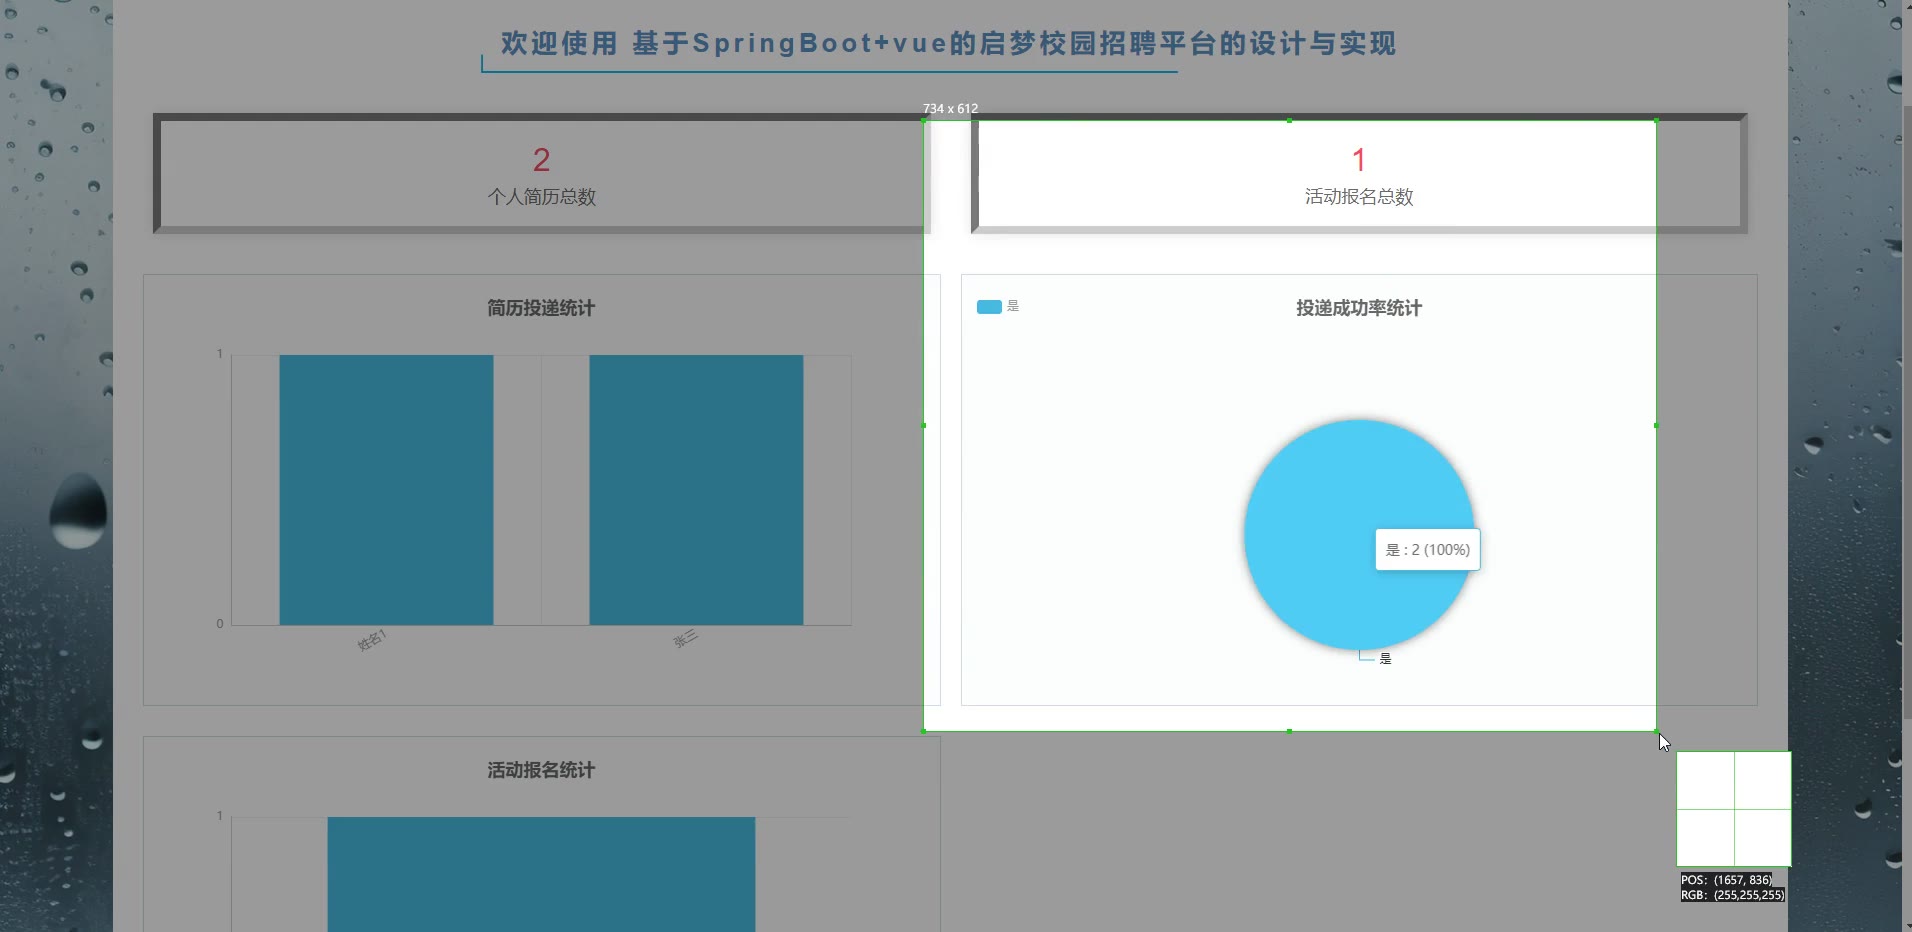Click the 投递成功率统计 chart title
The width and height of the screenshot is (1912, 932).
[1359, 308]
